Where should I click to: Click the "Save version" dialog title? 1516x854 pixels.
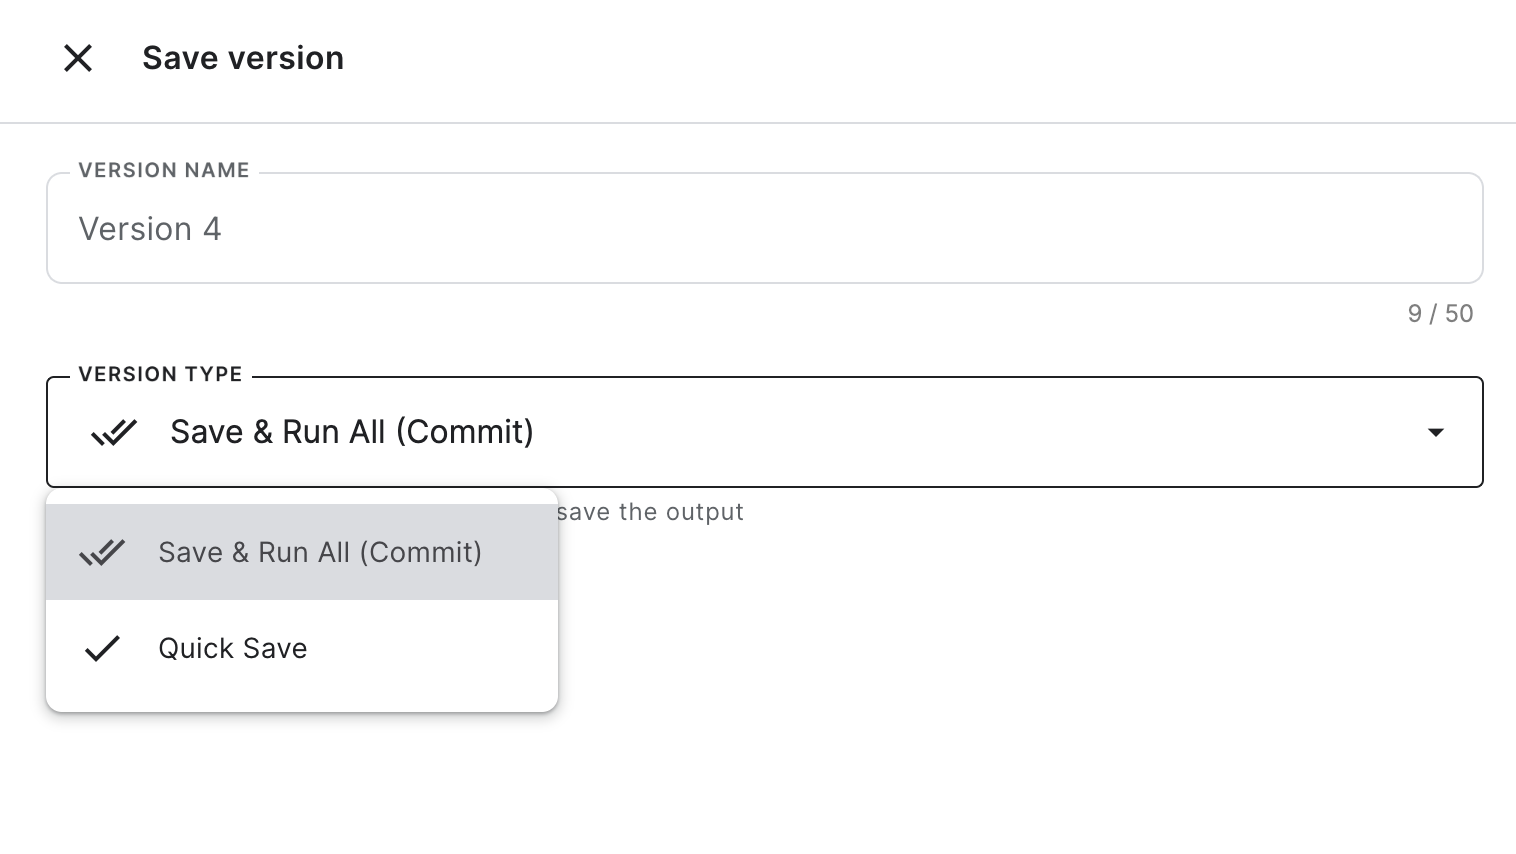click(x=243, y=58)
